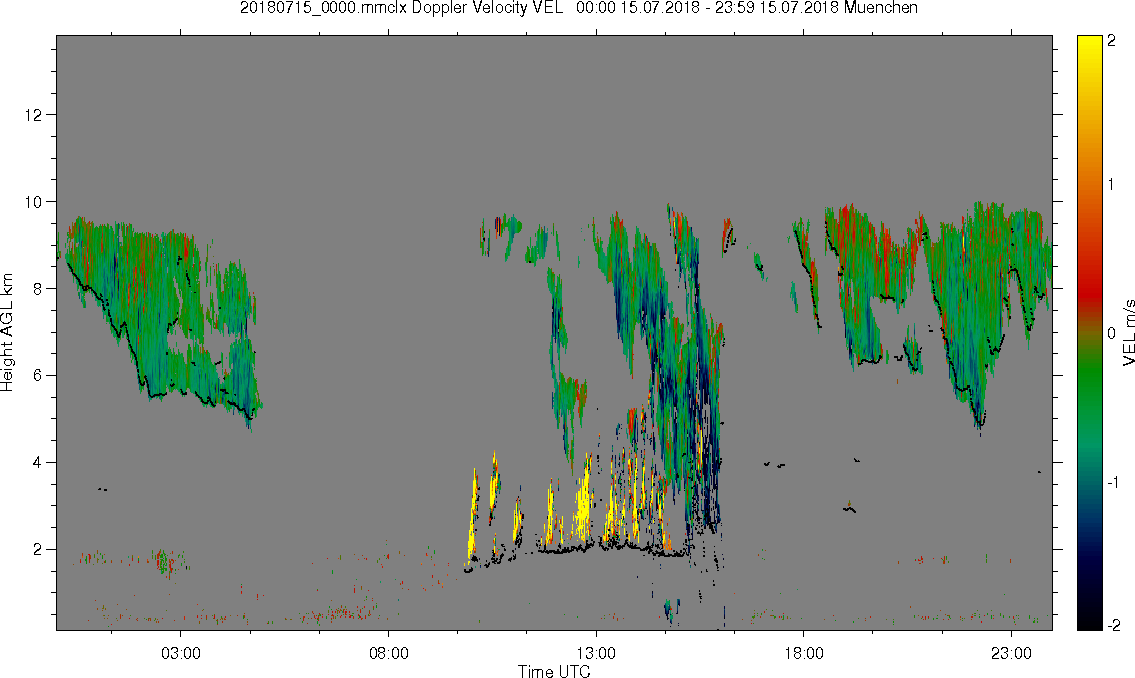
Task: Click the 'Time UTC' x-axis label
Action: 554,671
